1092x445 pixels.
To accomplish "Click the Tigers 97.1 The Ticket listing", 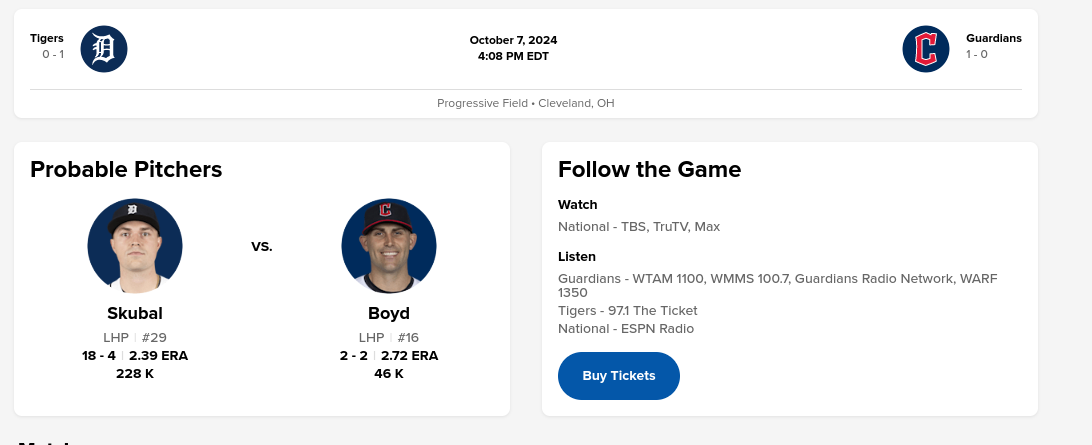I will pyautogui.click(x=627, y=311).
